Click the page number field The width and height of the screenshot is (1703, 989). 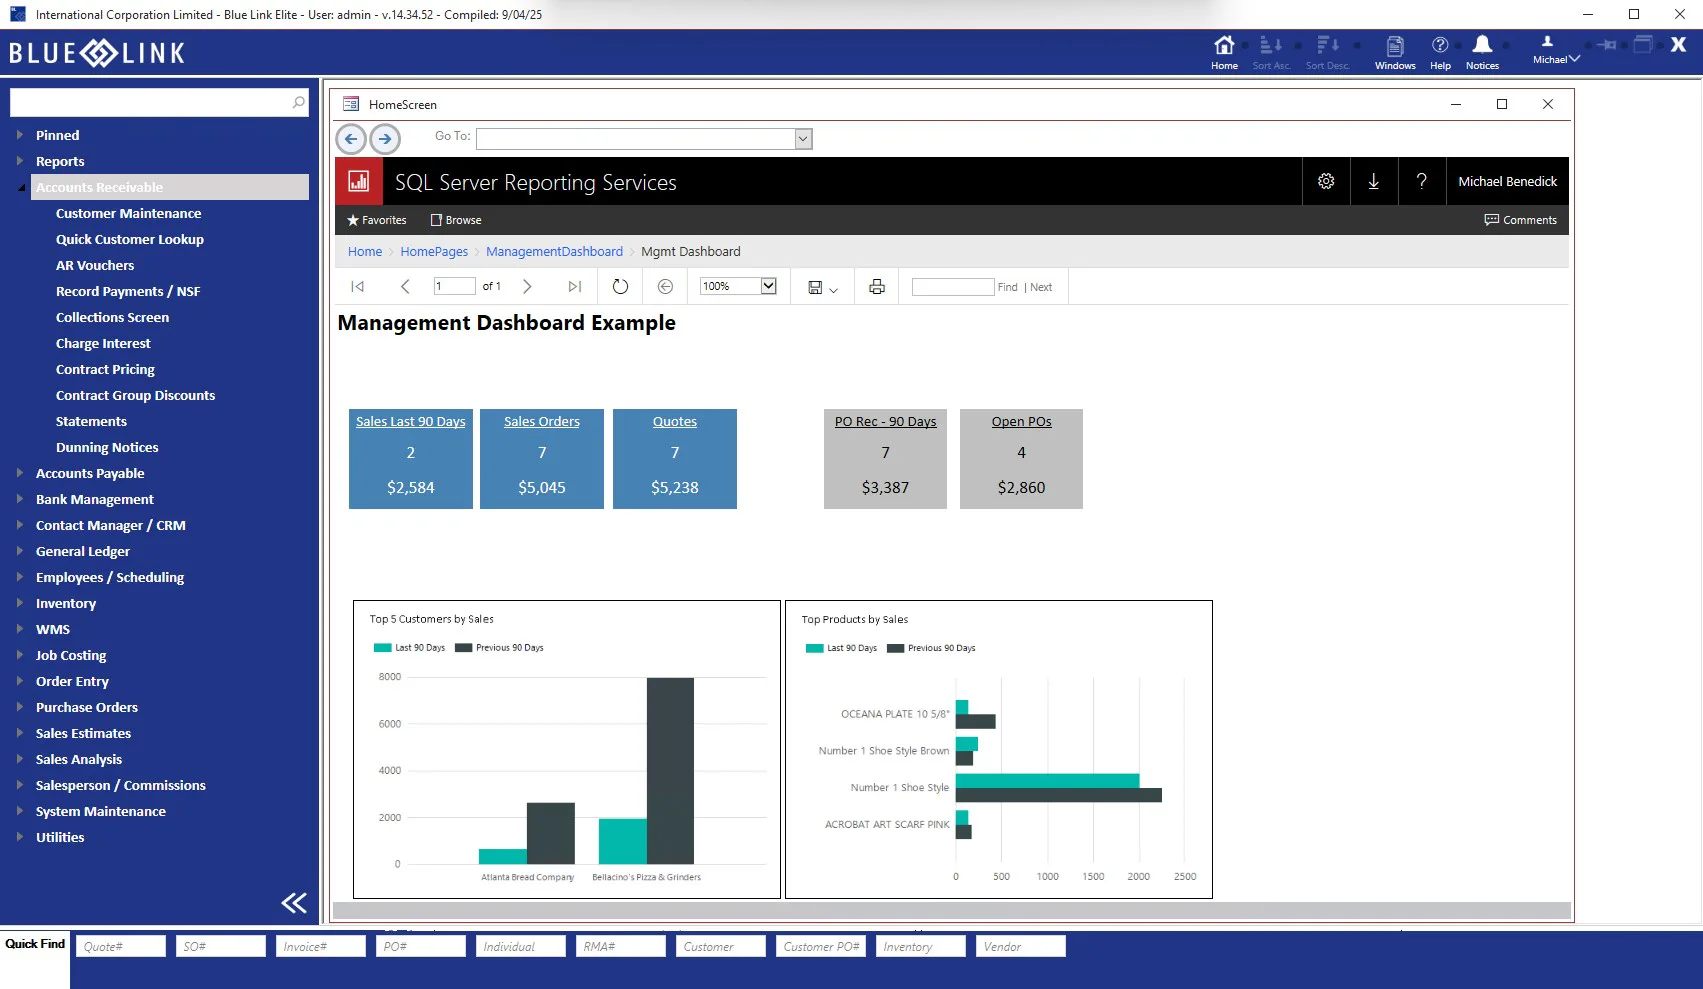coord(454,286)
